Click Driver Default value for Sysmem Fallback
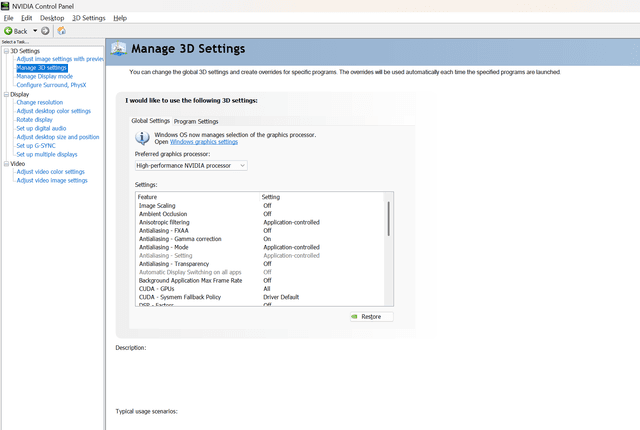Screen dimensions: 640x430 pos(281,297)
